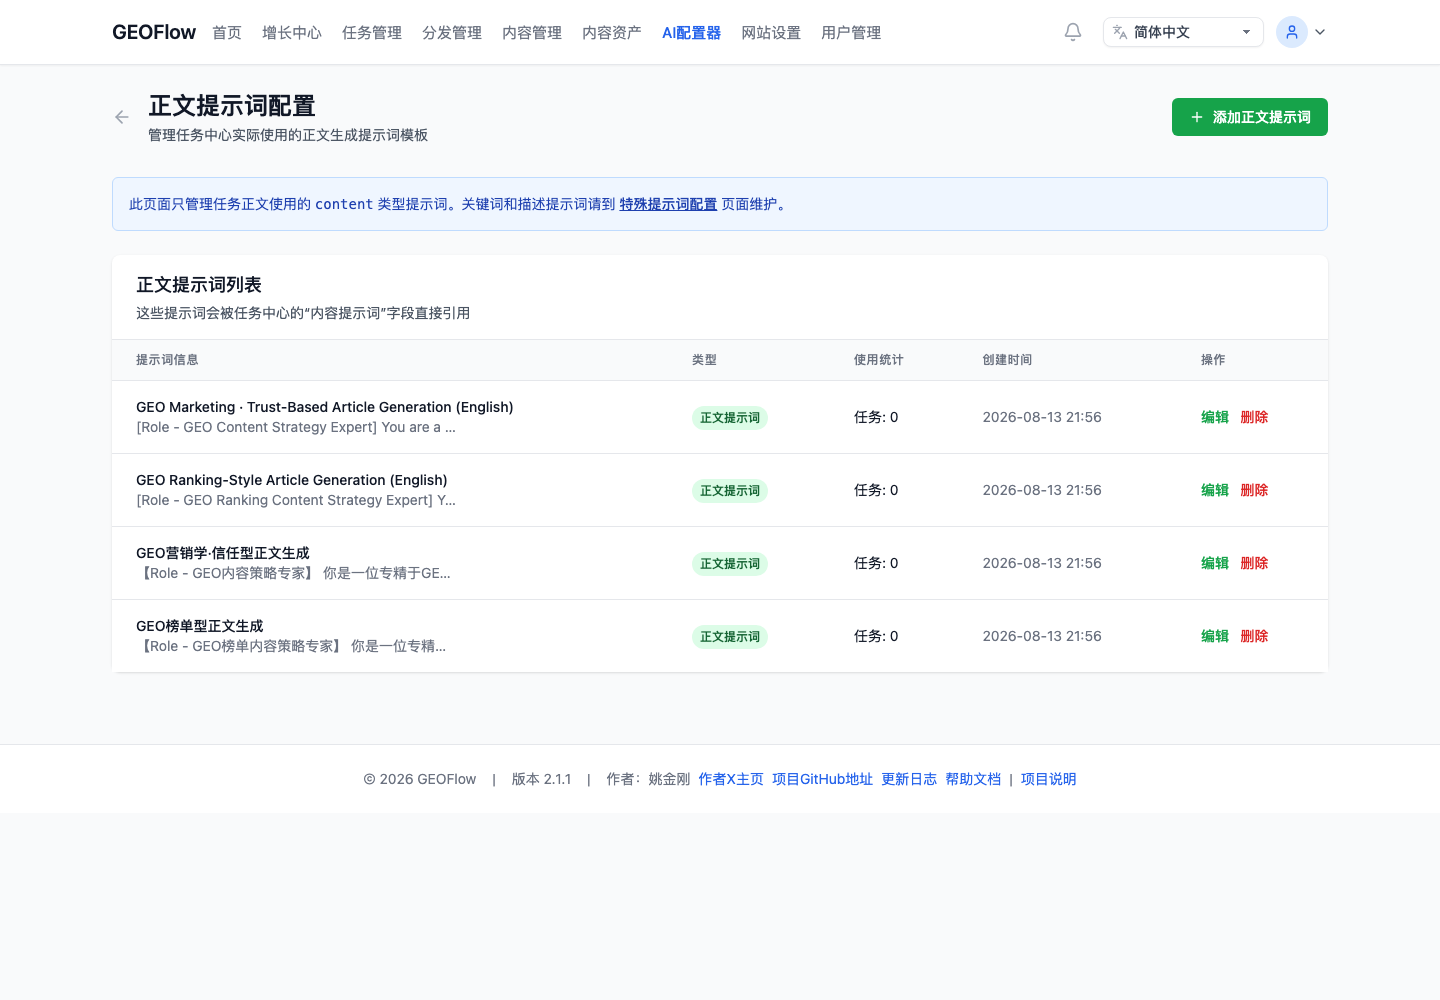Open the 帮助文档 footer link
This screenshot has height=1000, width=1440.
[x=973, y=779]
